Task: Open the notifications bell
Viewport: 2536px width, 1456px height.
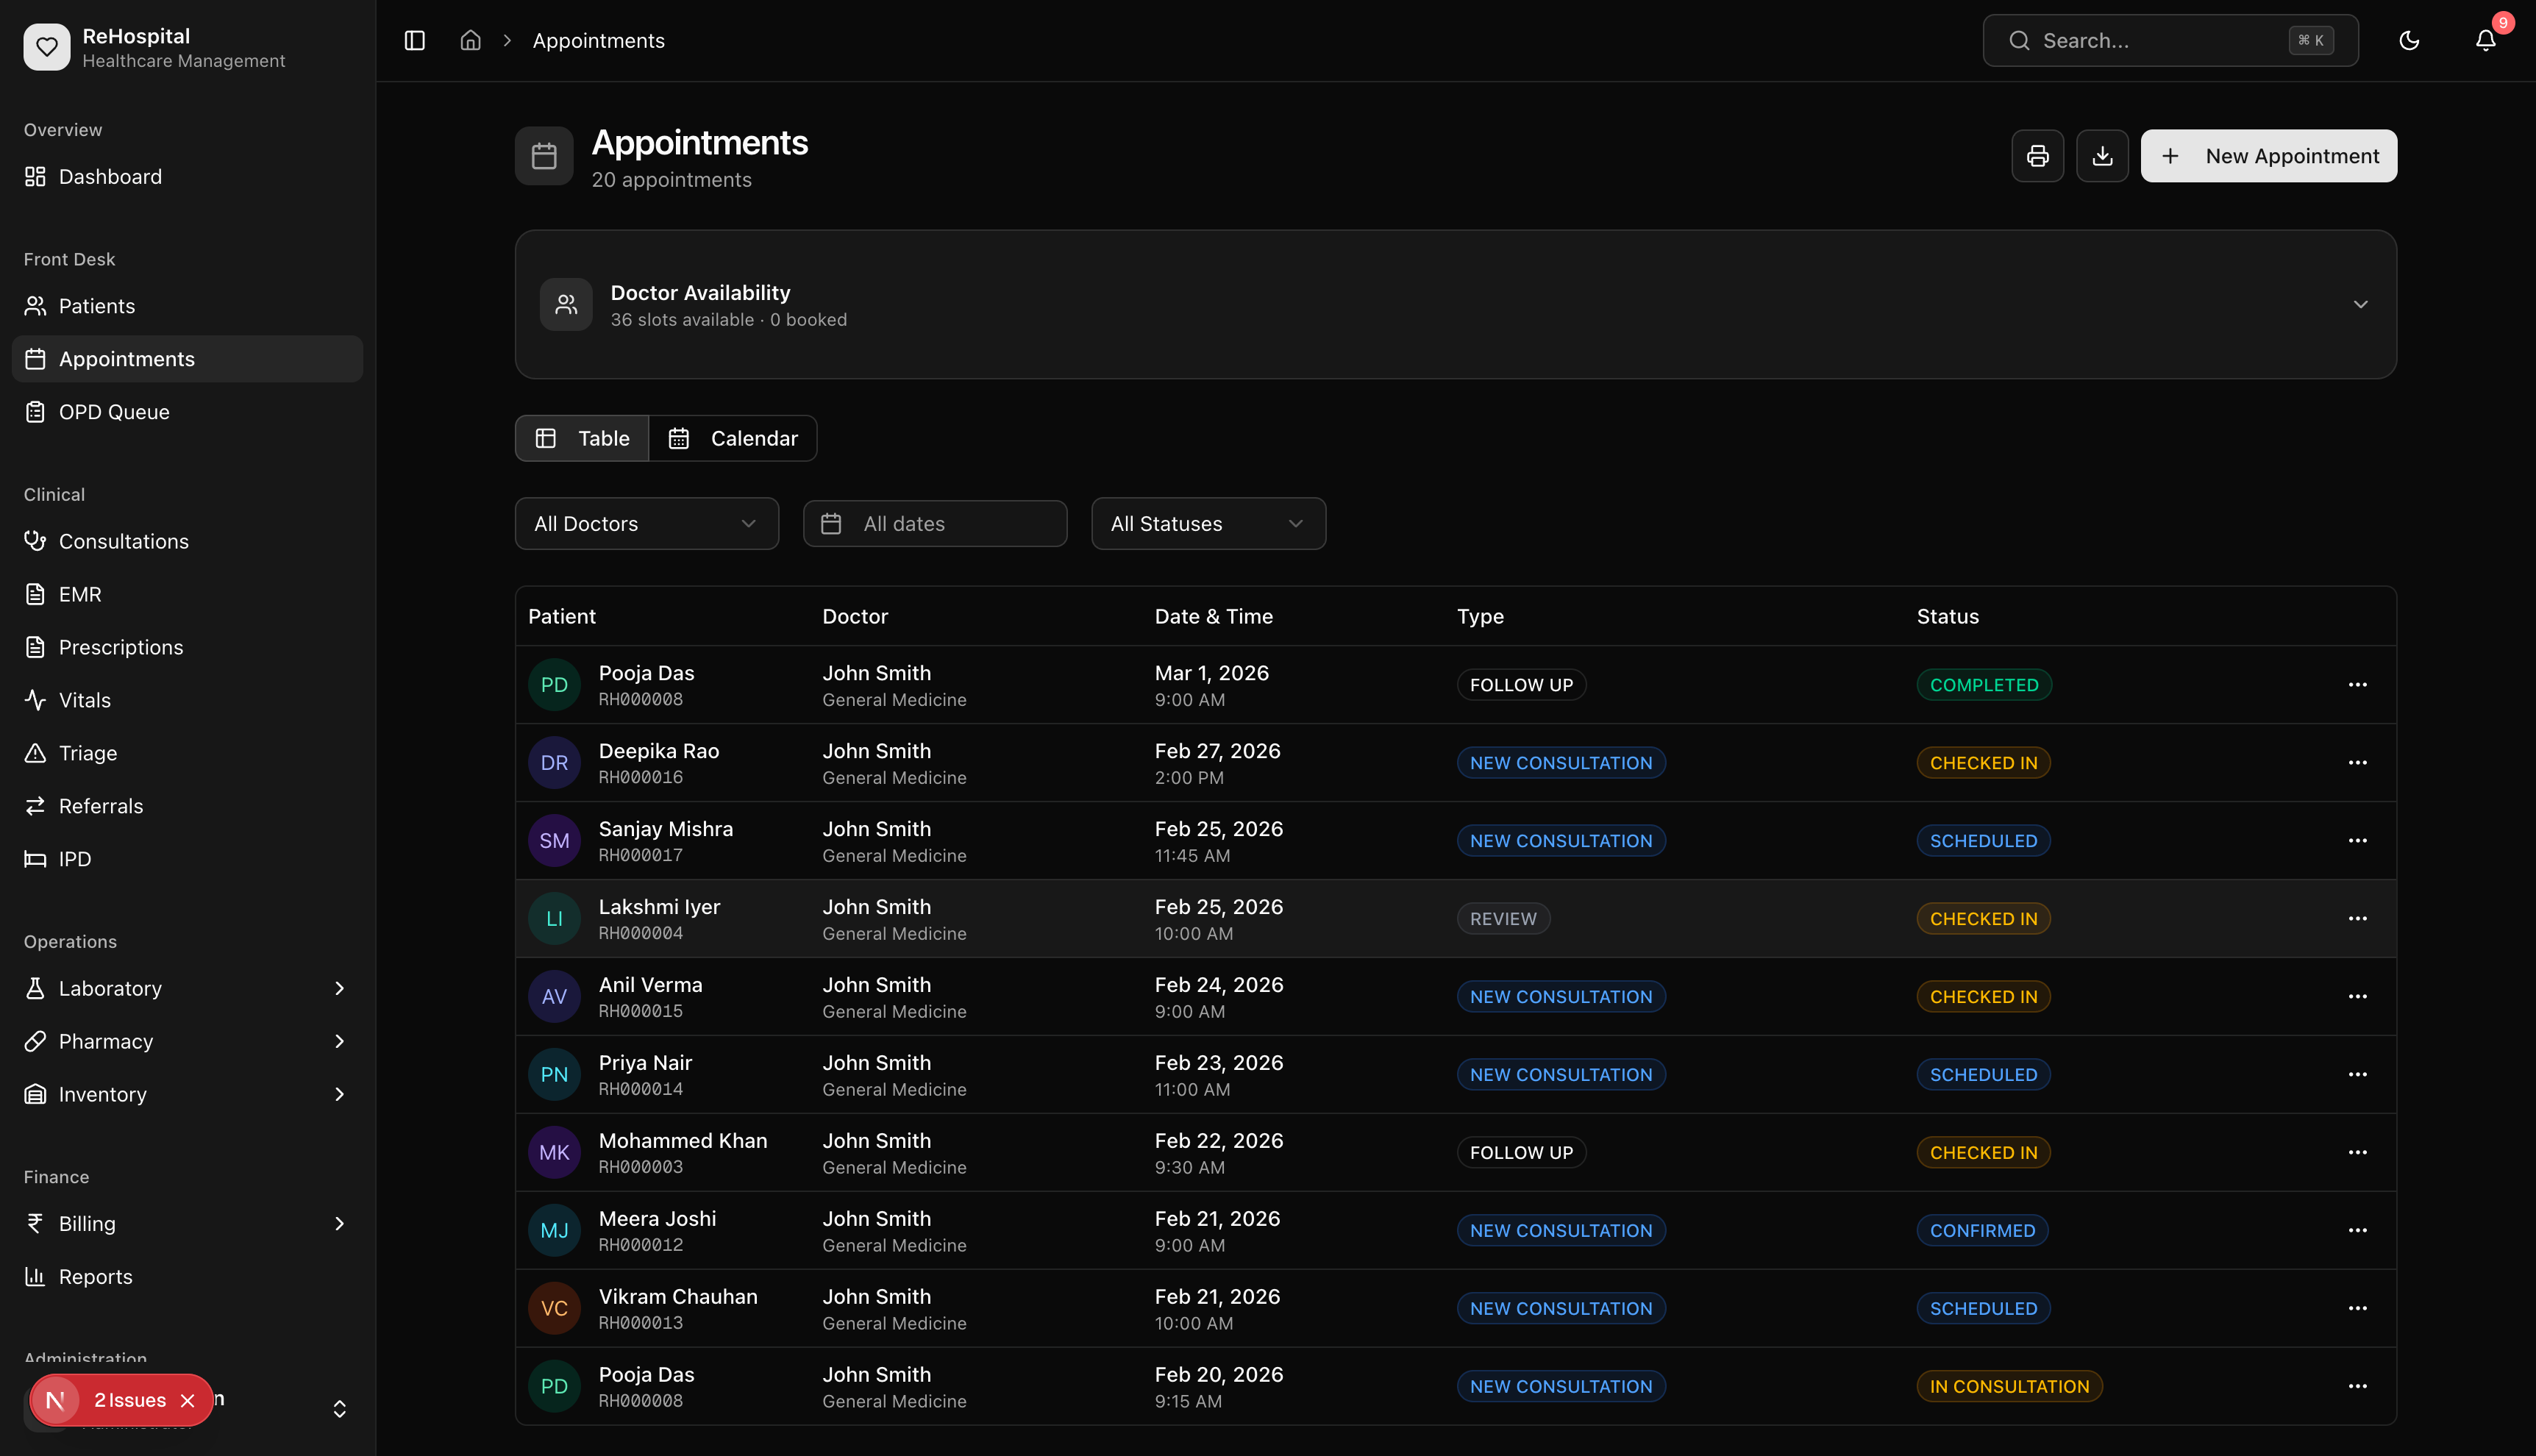Action: pos(2485,41)
